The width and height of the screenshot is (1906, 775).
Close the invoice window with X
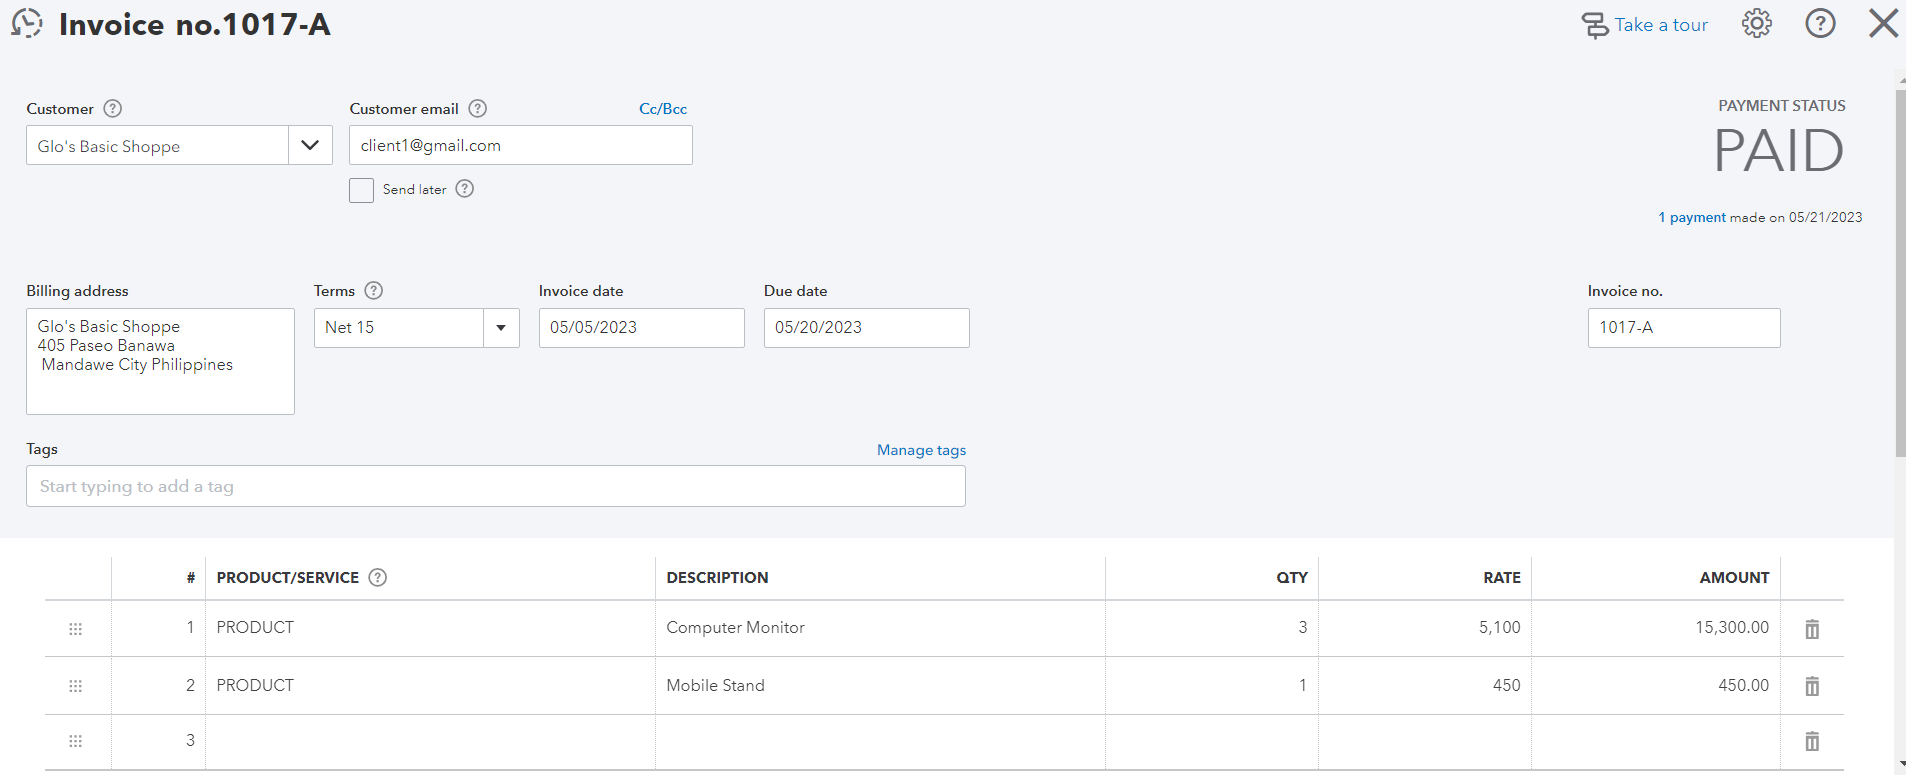click(1883, 24)
